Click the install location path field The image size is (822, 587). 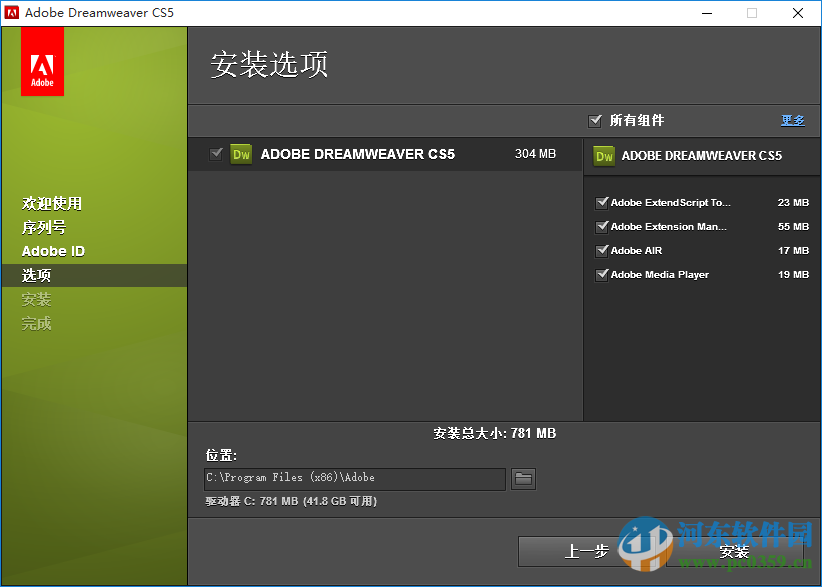(x=355, y=479)
